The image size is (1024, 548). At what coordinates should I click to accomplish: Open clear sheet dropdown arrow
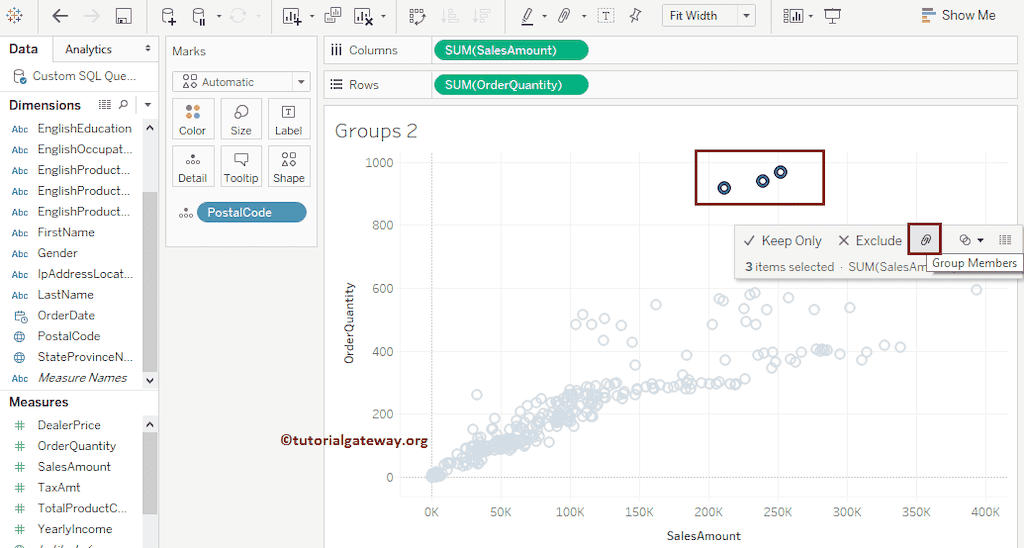tap(383, 16)
